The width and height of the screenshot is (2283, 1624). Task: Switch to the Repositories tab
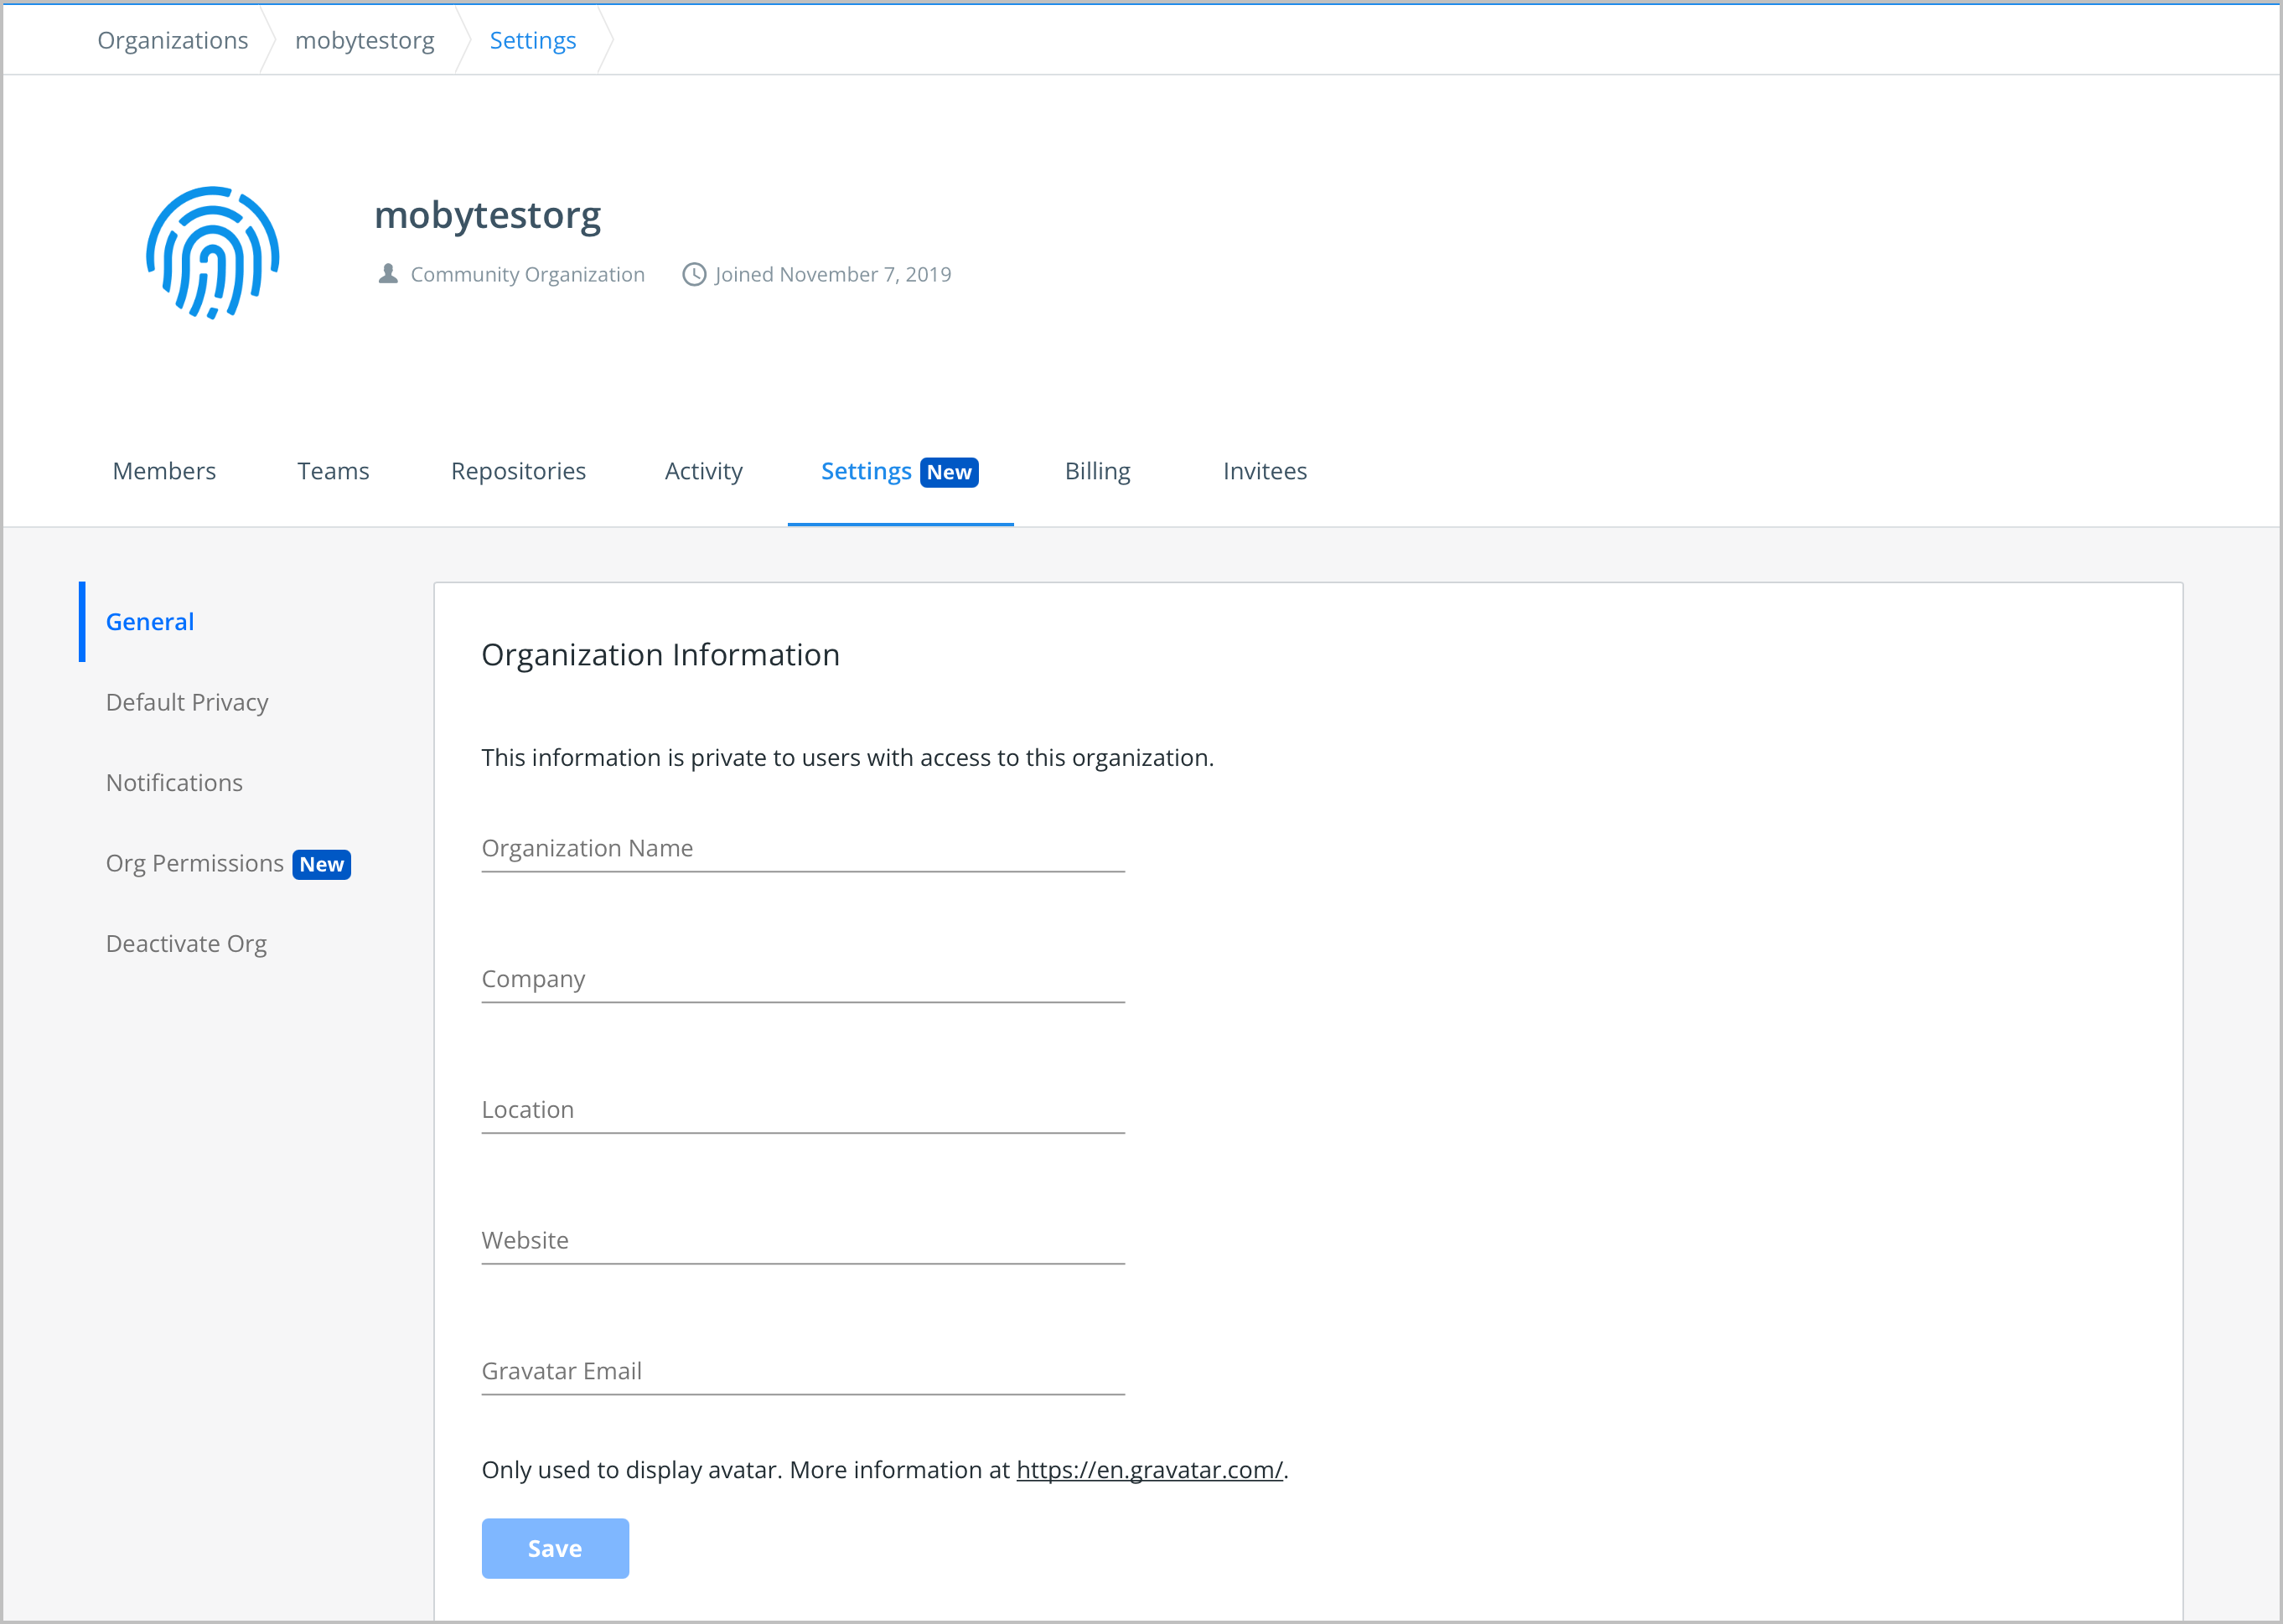pos(518,471)
